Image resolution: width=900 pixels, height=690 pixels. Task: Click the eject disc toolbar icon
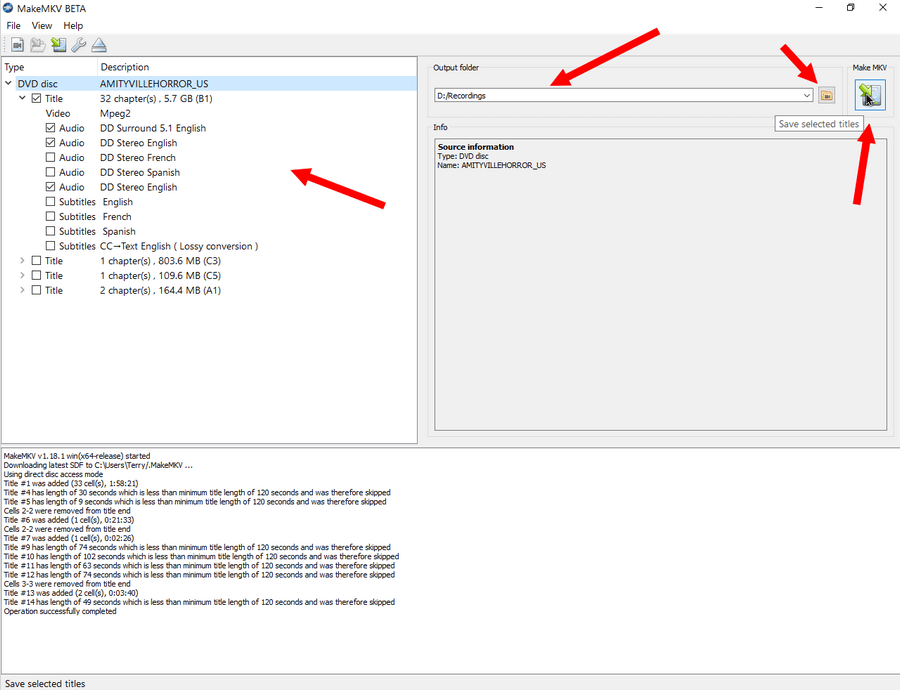pos(99,45)
